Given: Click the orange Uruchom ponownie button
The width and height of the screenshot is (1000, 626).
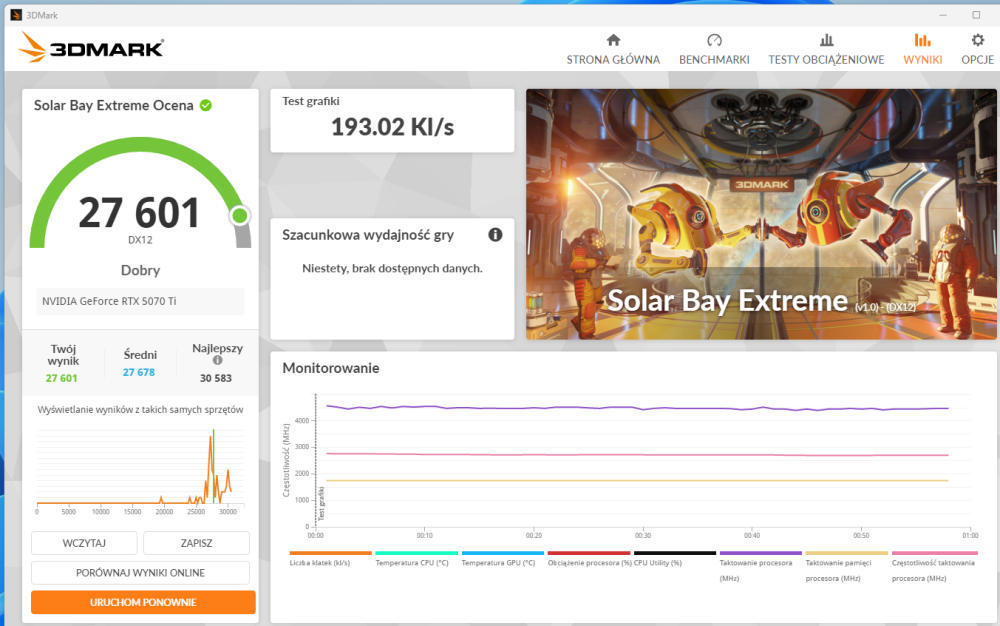Looking at the screenshot, I should pyautogui.click(x=143, y=602).
